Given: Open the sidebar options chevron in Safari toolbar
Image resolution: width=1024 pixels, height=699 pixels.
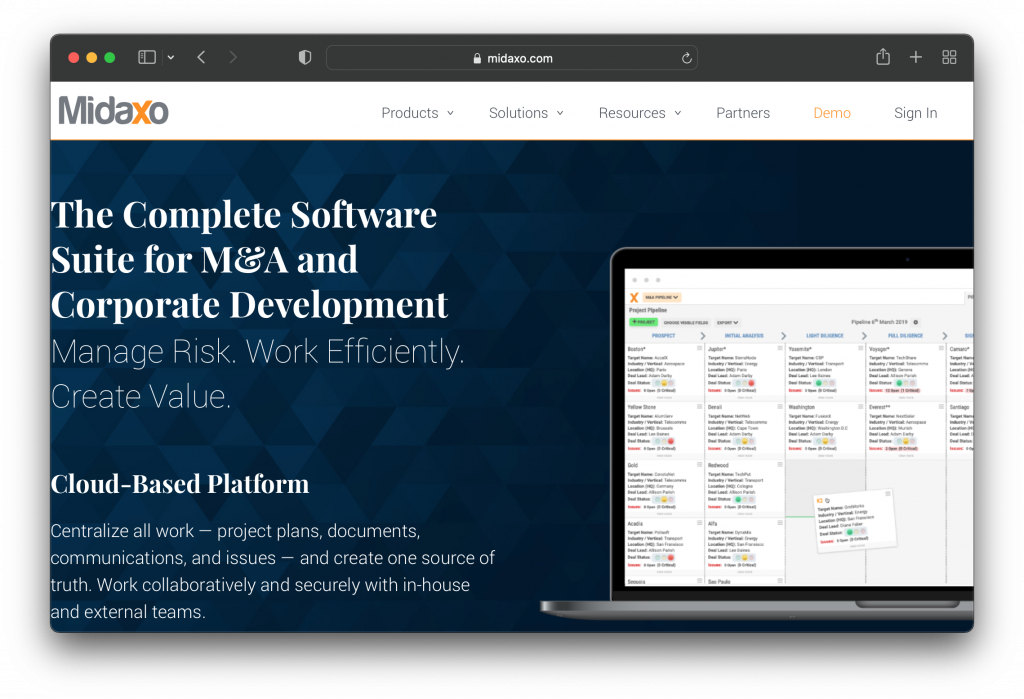Looking at the screenshot, I should (170, 57).
